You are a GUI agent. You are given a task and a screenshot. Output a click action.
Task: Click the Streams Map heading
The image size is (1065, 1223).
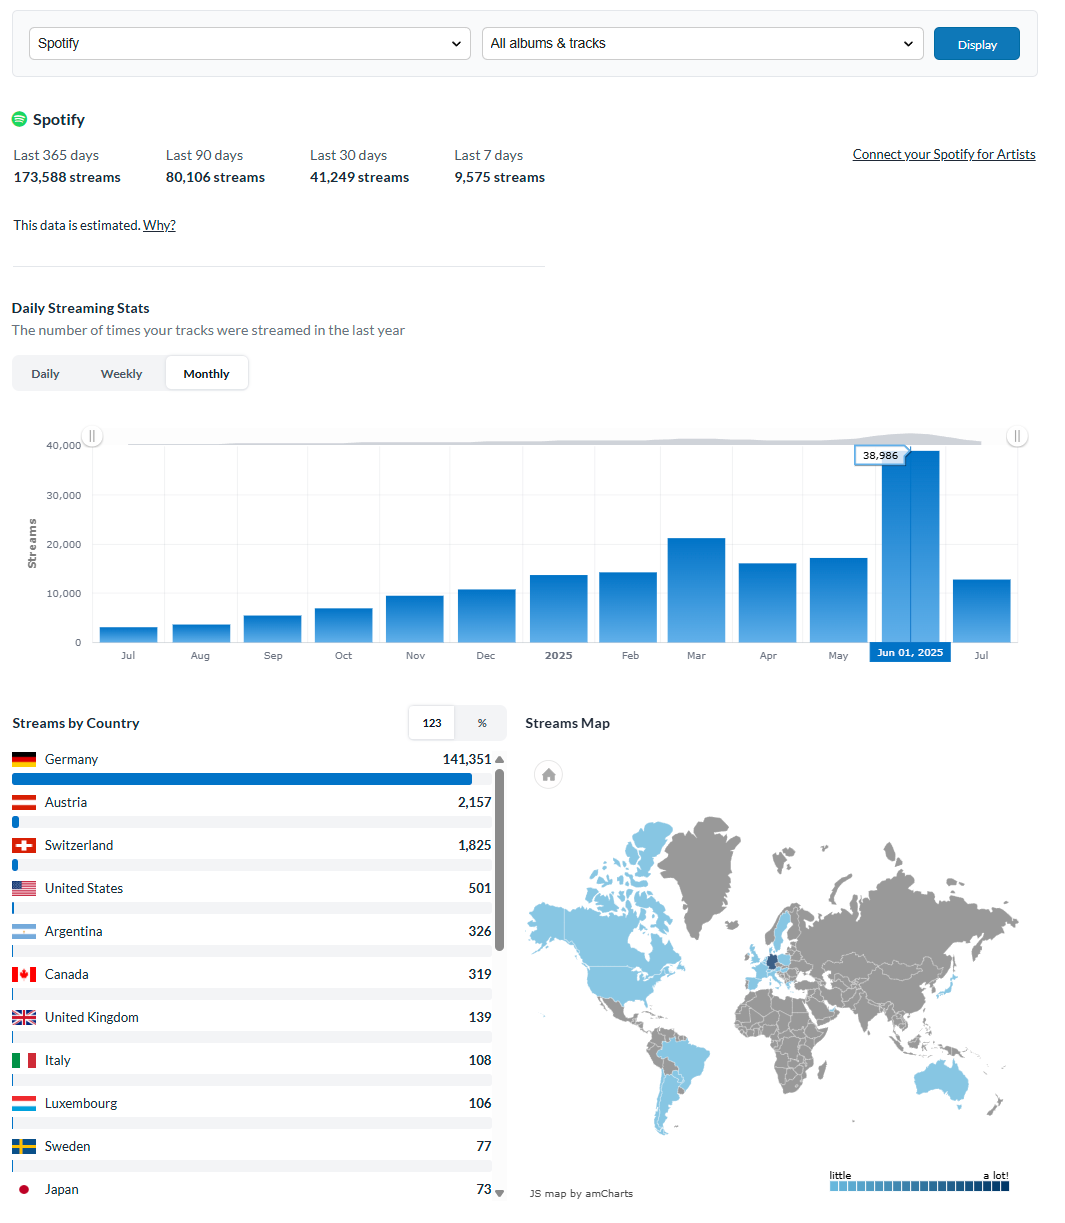[568, 723]
